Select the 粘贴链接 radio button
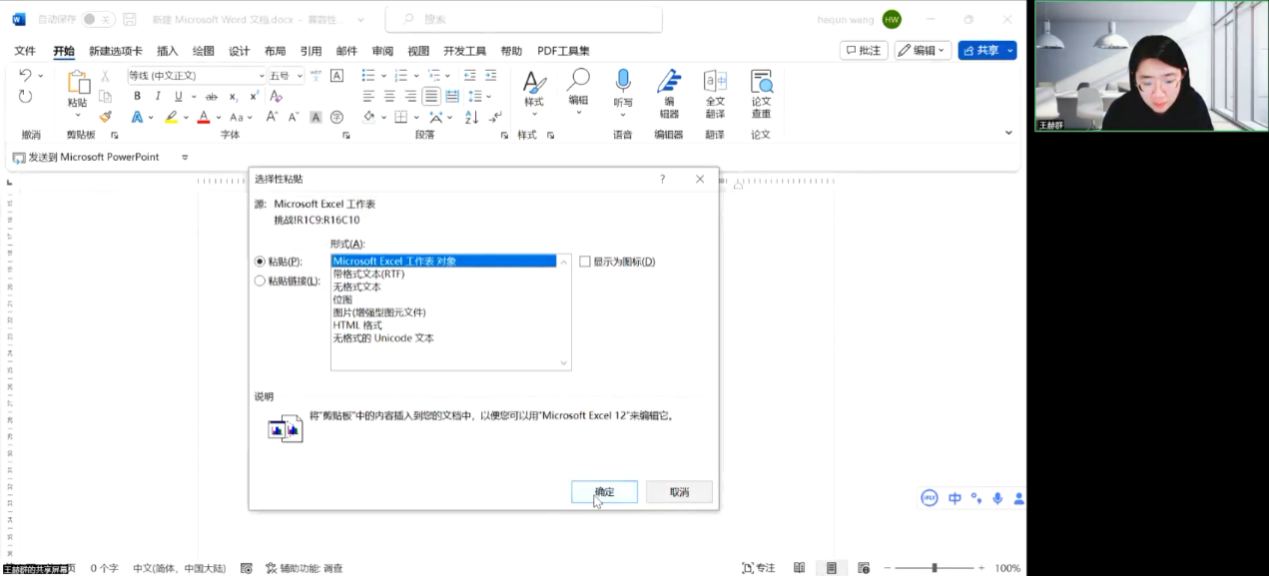Screen dimensions: 1269x576 (x=260, y=279)
